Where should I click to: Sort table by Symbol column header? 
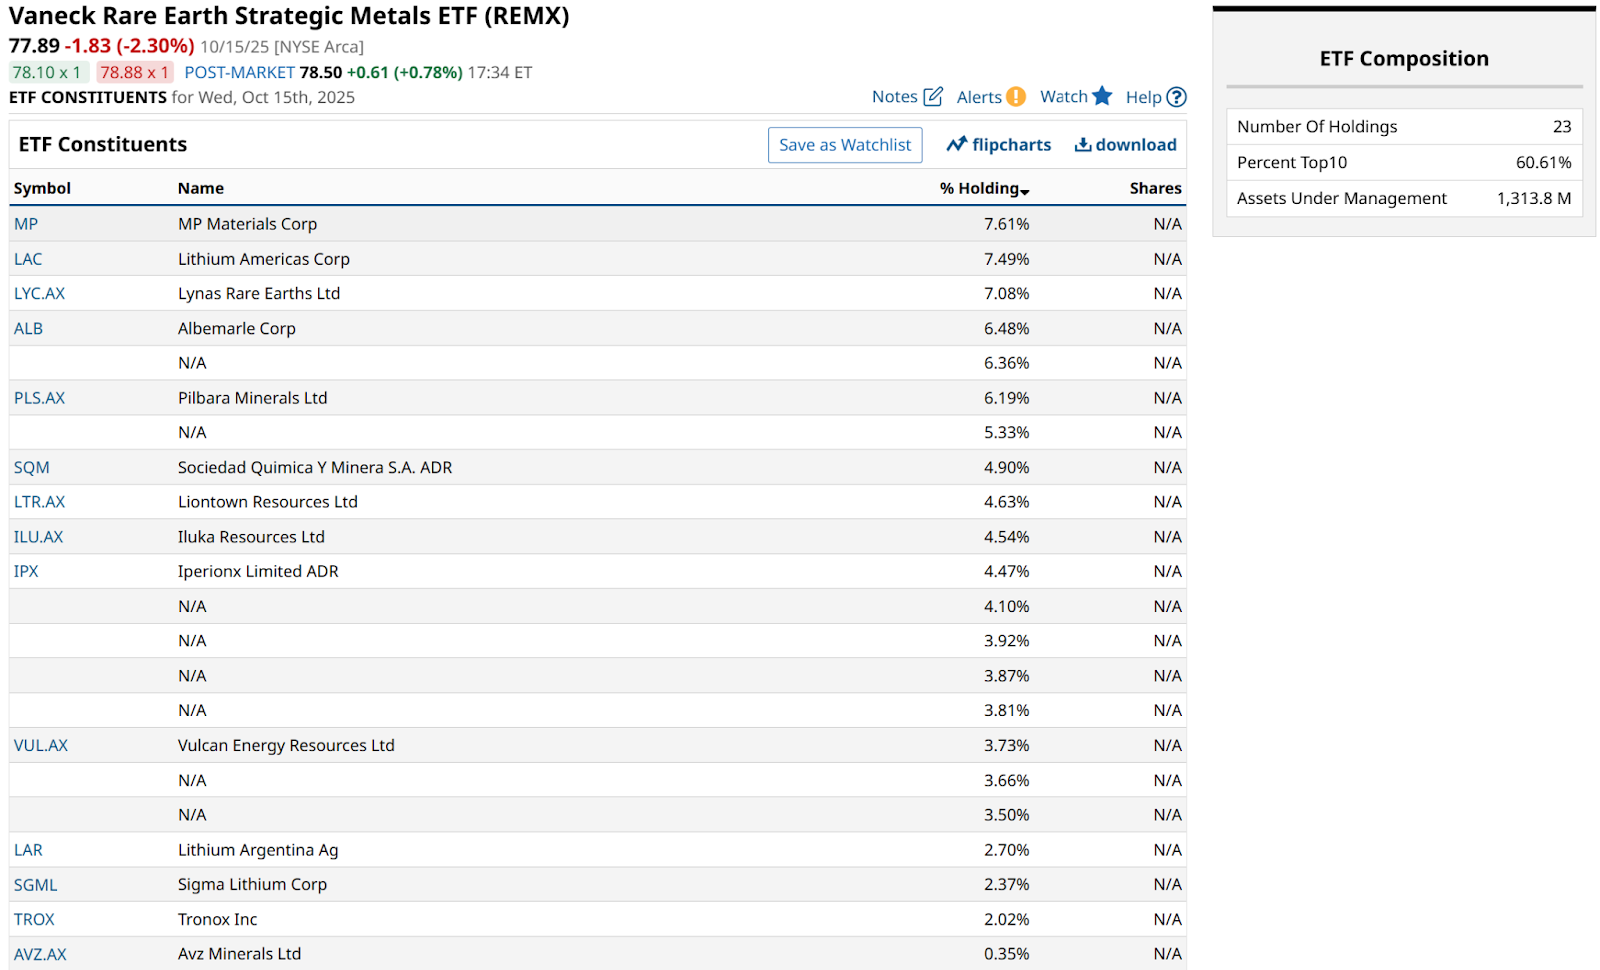click(x=42, y=188)
